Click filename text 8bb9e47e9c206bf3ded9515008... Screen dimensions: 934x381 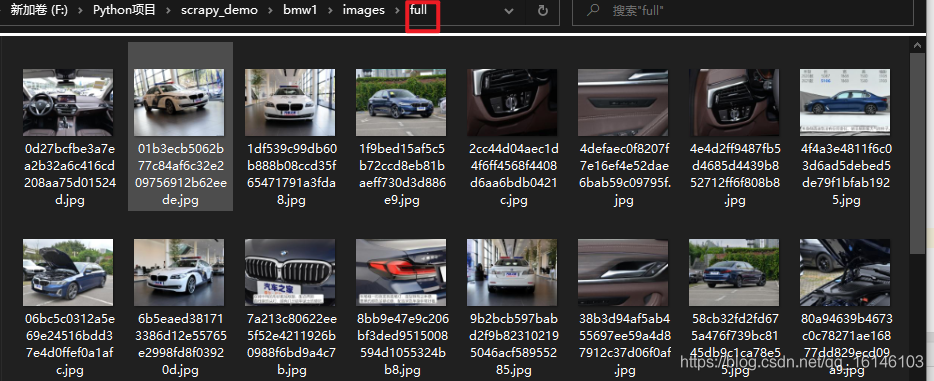point(402,345)
